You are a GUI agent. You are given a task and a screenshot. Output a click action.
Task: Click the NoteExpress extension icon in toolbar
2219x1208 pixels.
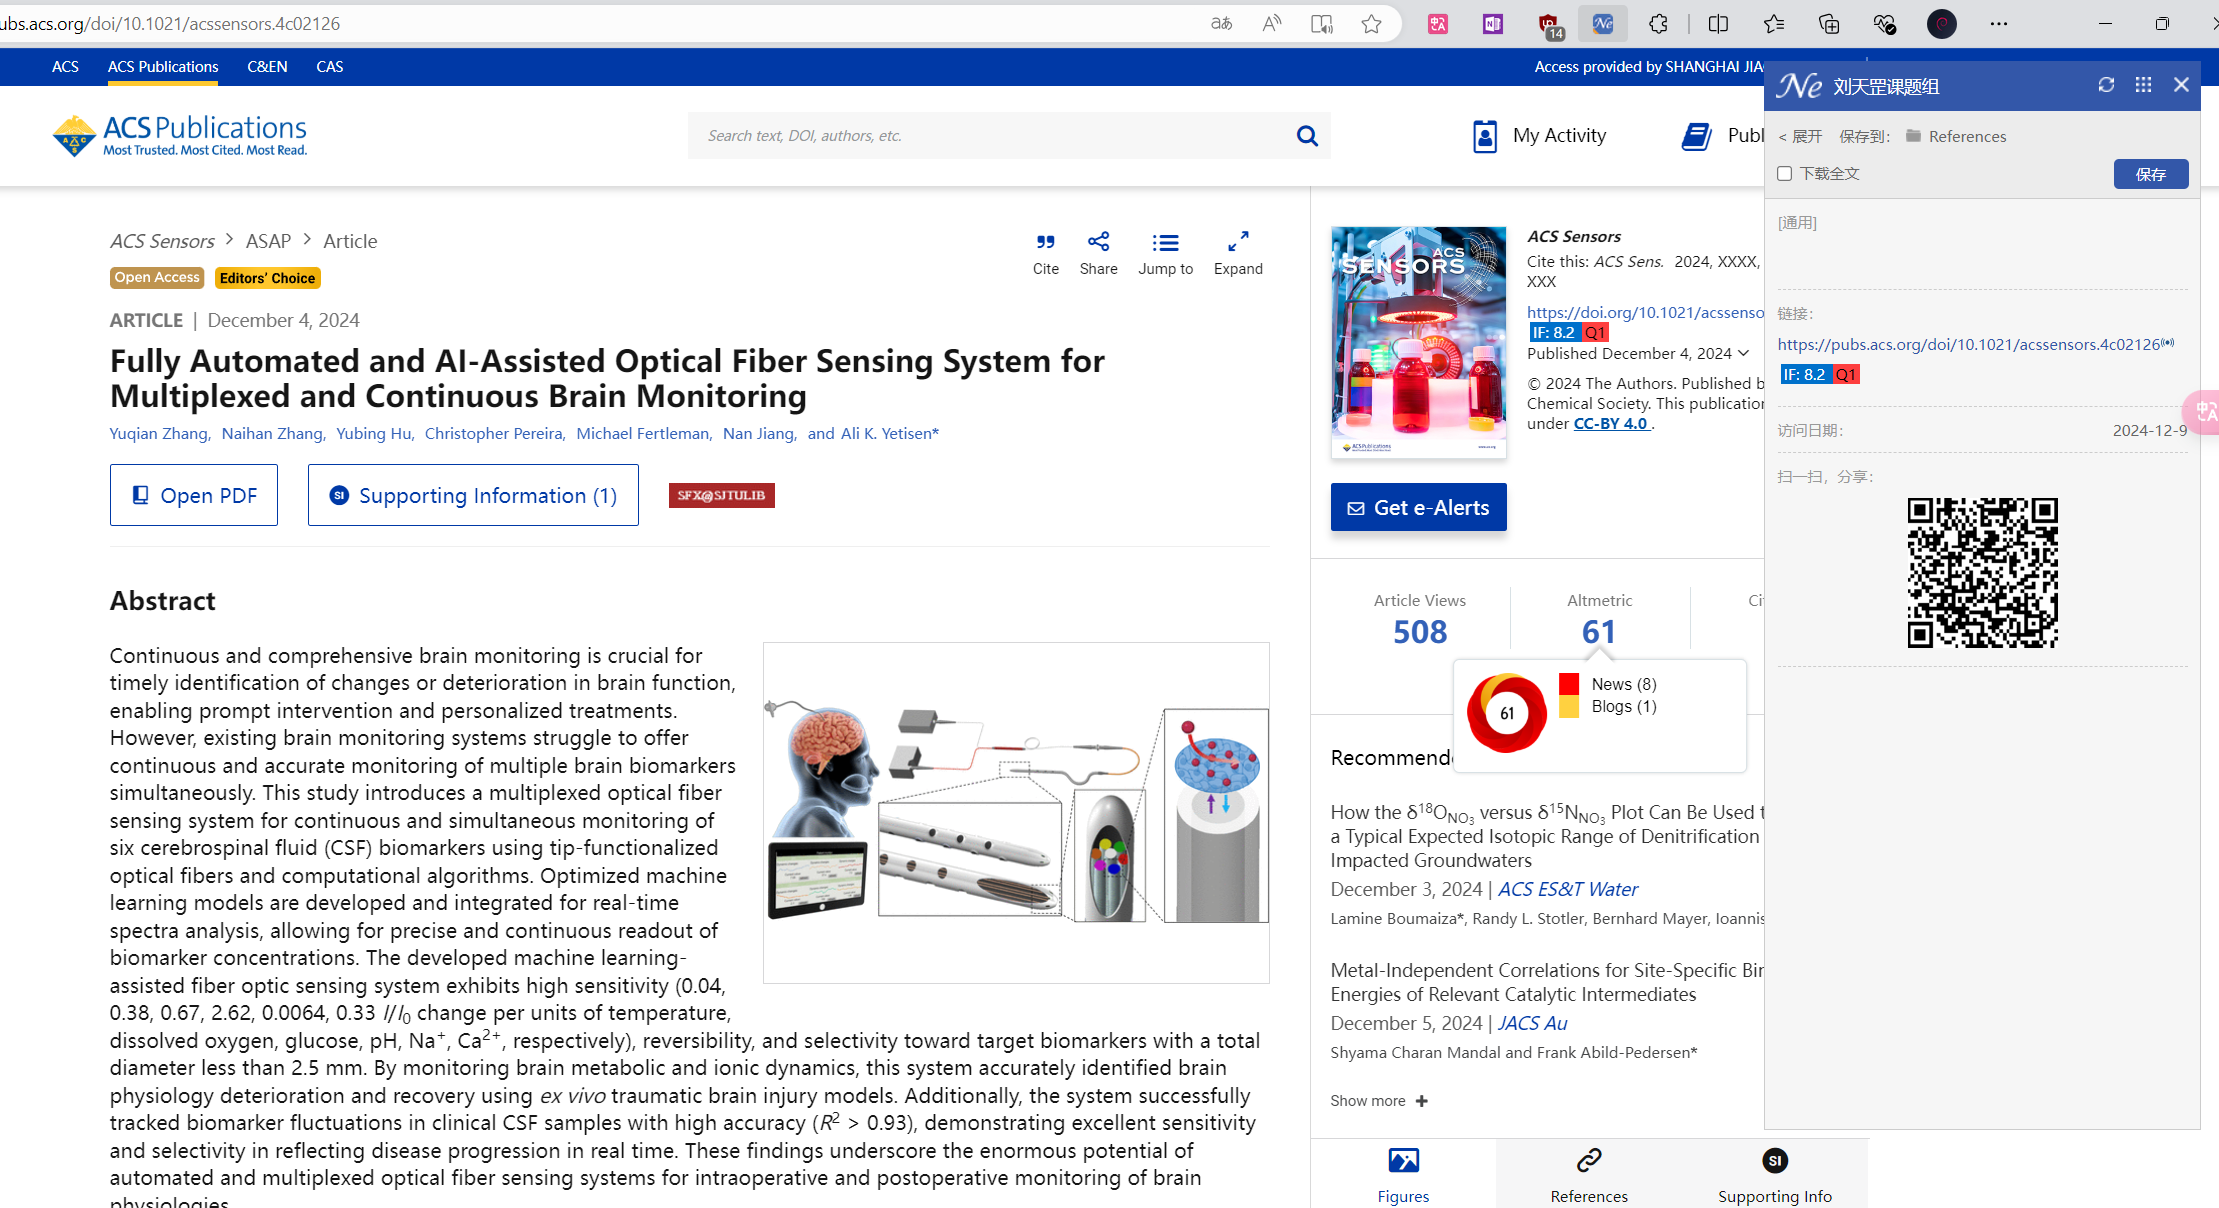click(1603, 24)
